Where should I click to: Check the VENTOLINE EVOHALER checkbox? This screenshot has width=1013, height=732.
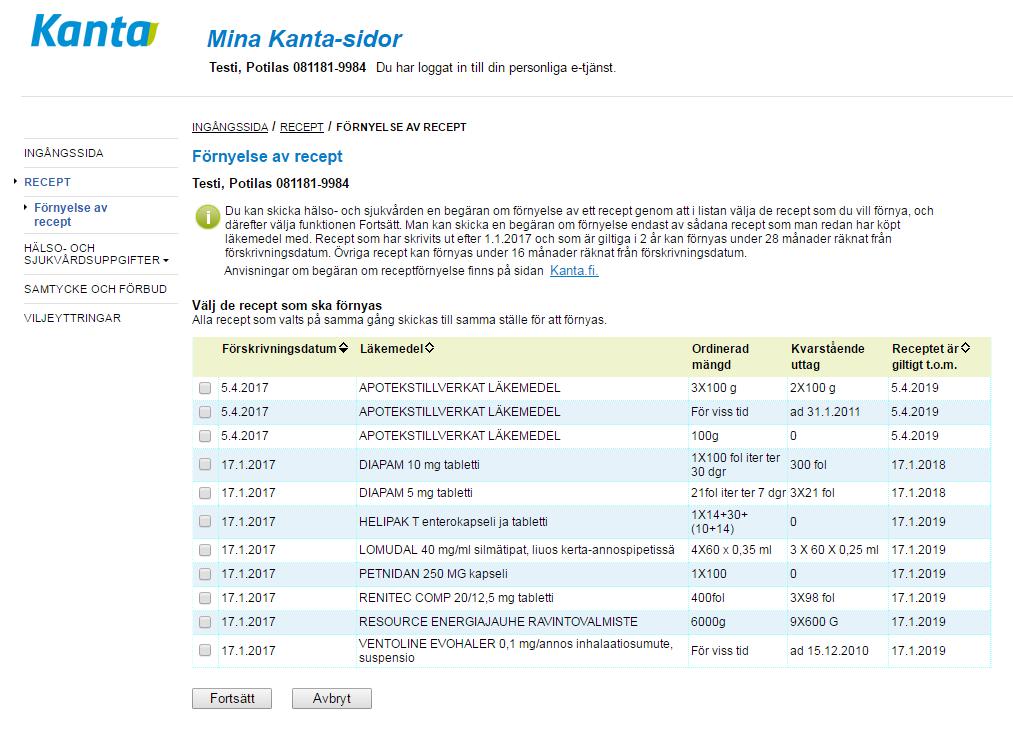pos(205,650)
